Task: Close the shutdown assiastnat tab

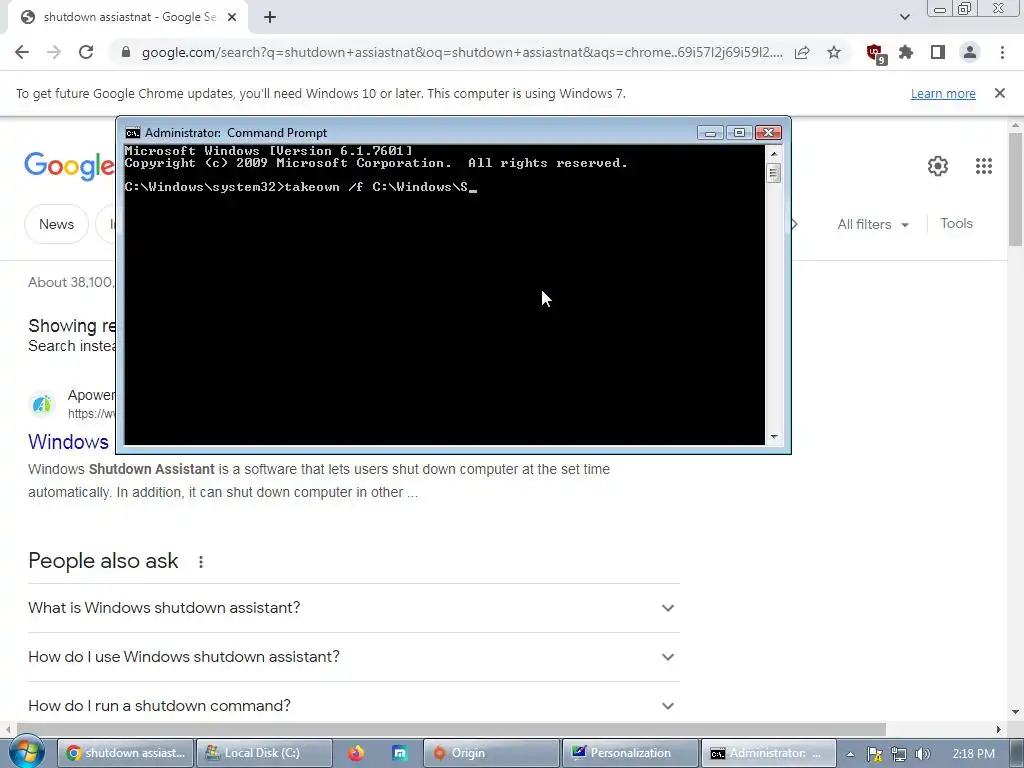Action: tap(232, 17)
